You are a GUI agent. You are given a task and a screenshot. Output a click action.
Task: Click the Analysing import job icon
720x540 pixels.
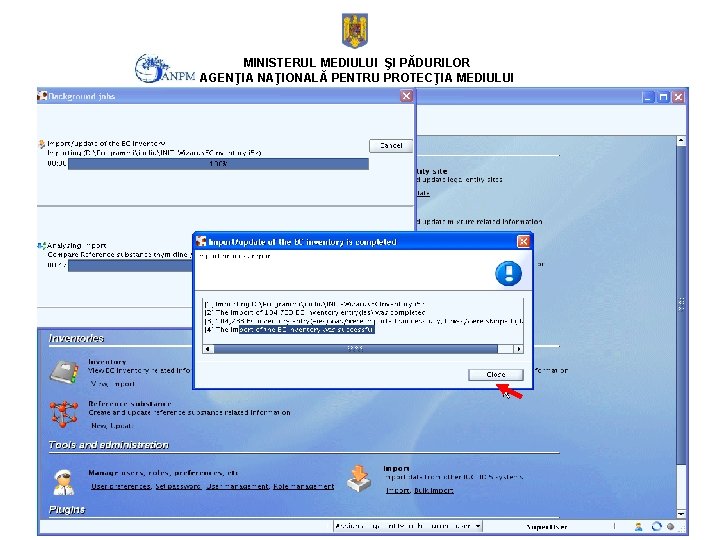41,246
